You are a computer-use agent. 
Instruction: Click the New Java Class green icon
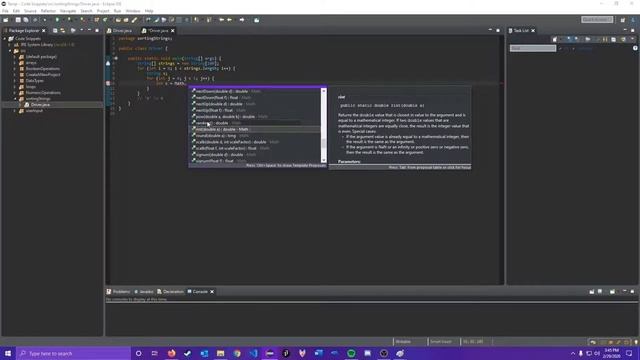(x=105, y=20)
